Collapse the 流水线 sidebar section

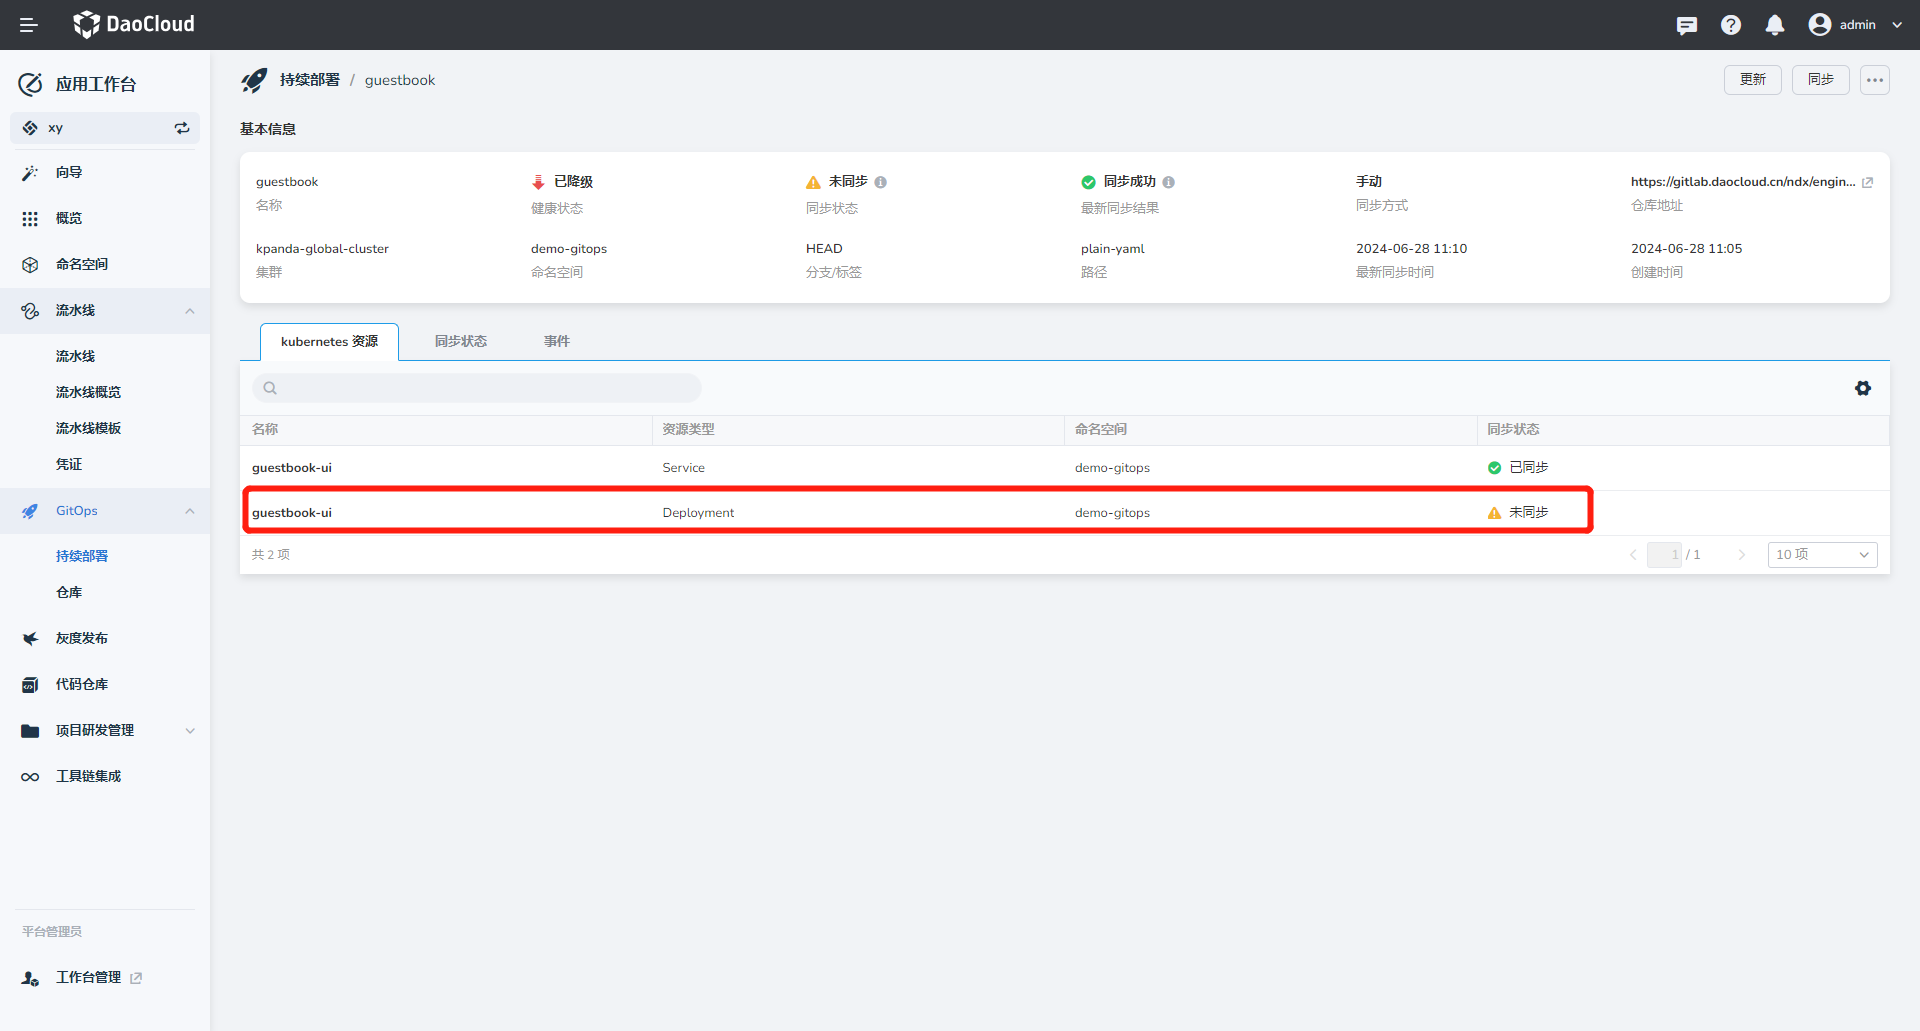click(x=190, y=311)
